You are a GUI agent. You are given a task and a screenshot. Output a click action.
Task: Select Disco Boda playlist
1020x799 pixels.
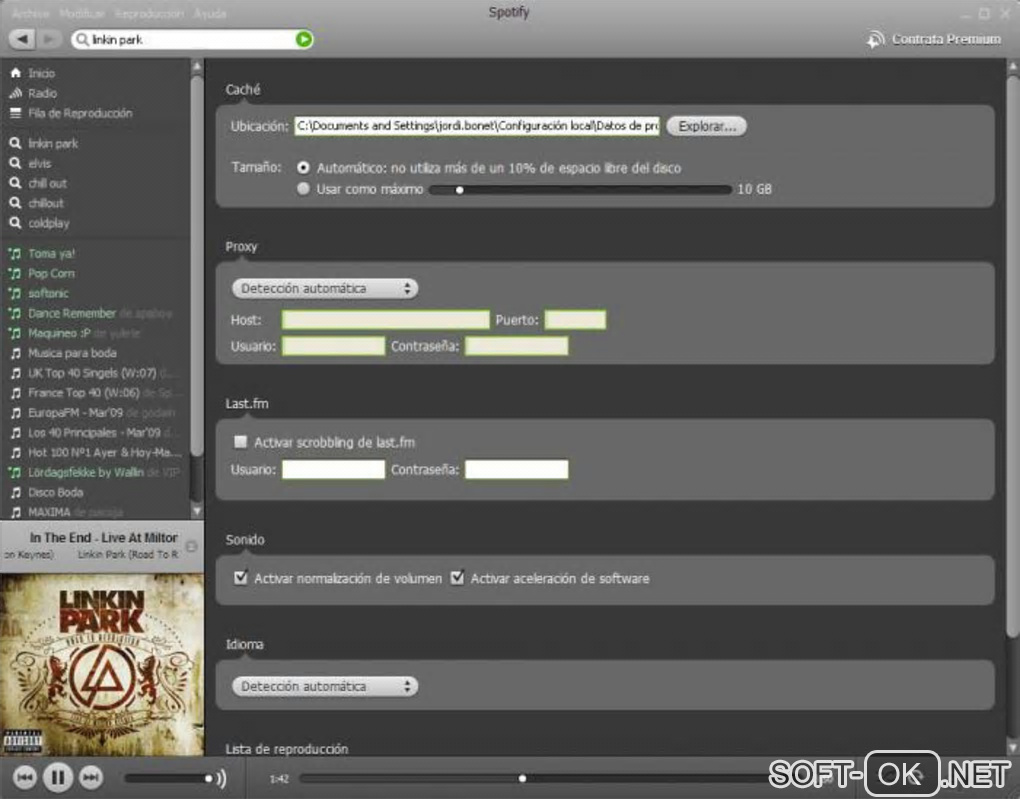coord(46,493)
